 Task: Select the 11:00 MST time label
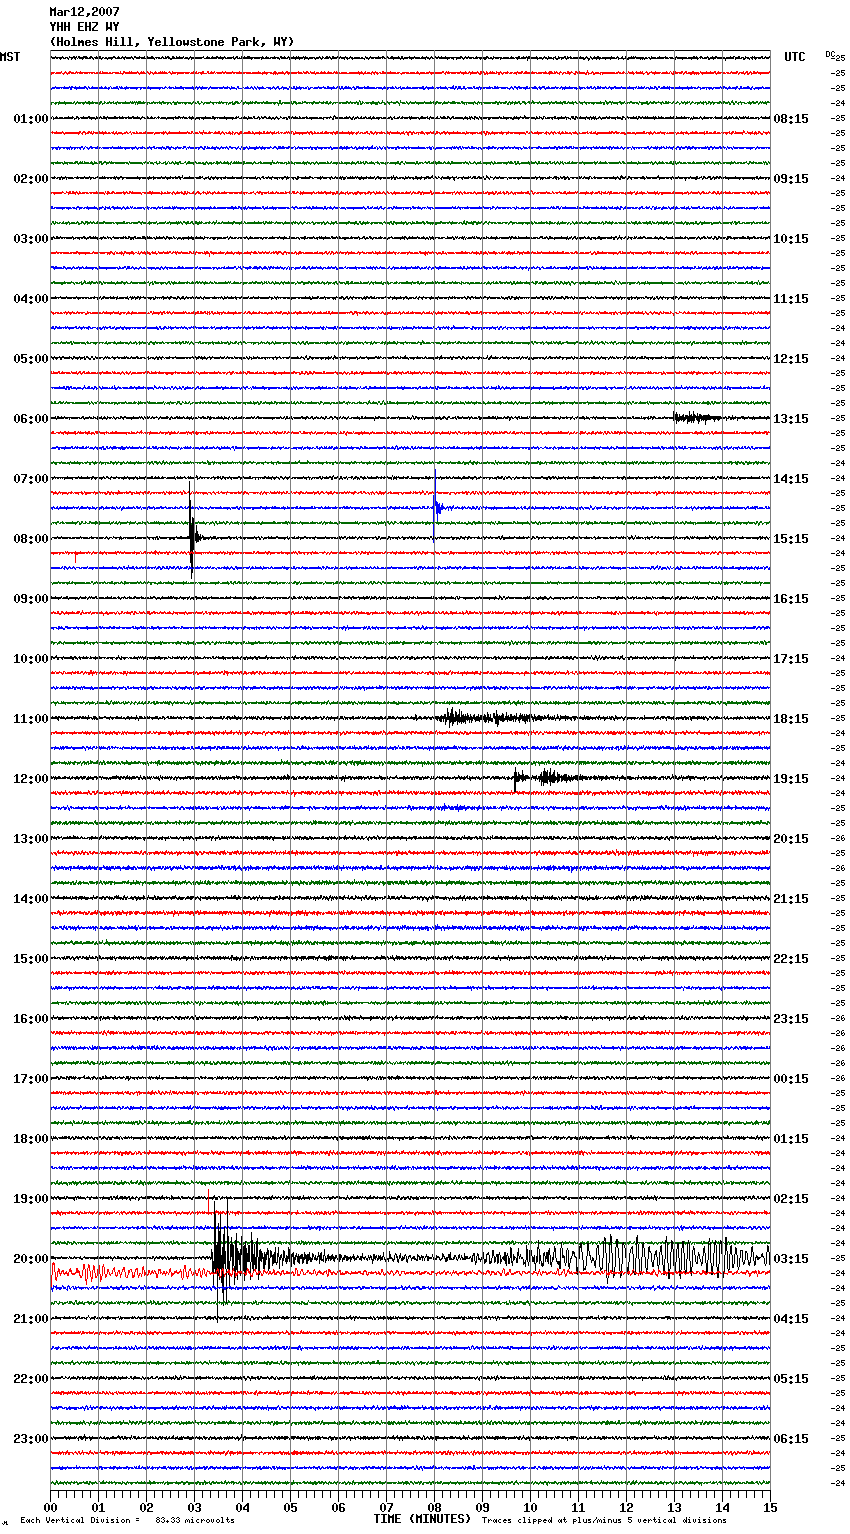tap(30, 719)
